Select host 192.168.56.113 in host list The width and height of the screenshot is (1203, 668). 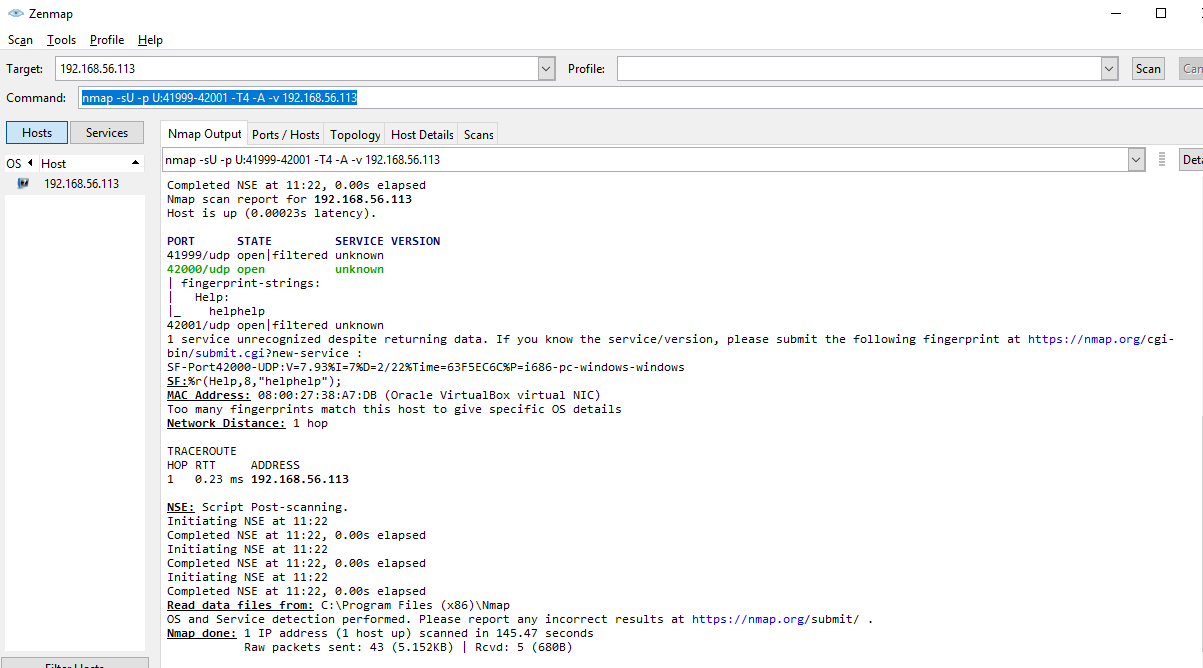[81, 184]
